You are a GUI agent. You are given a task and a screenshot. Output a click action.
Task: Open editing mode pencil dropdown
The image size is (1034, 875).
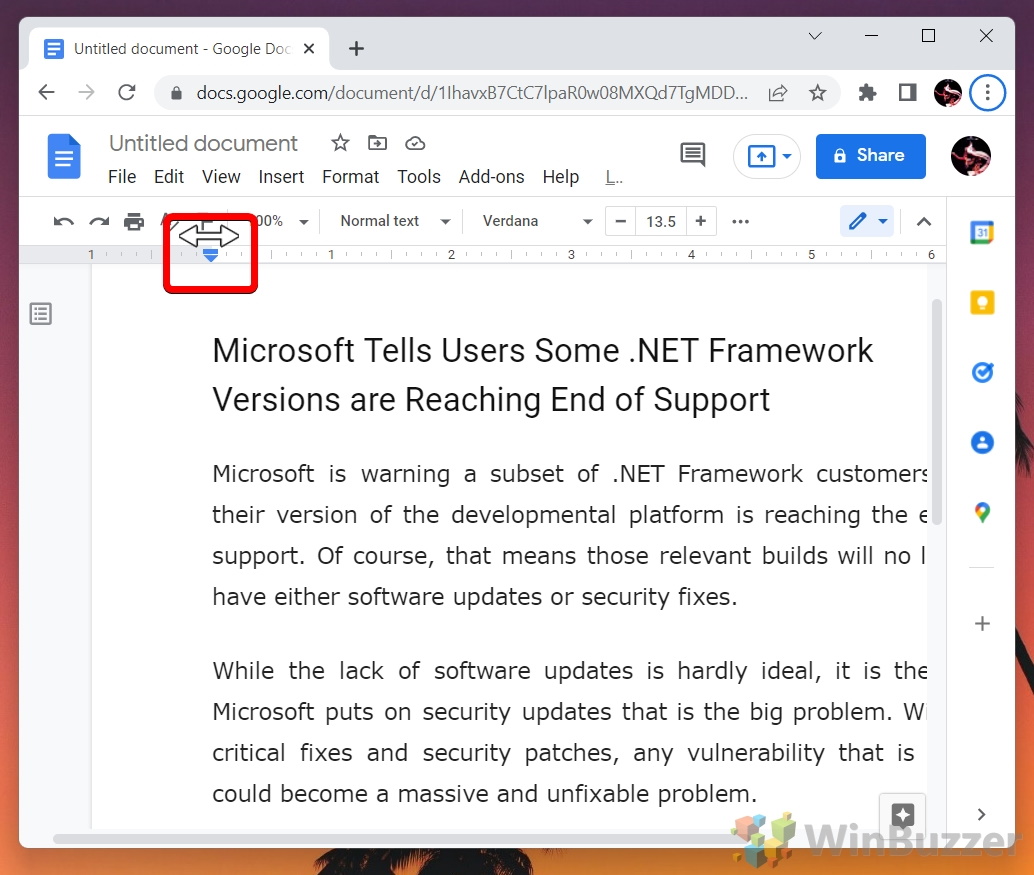click(x=867, y=221)
